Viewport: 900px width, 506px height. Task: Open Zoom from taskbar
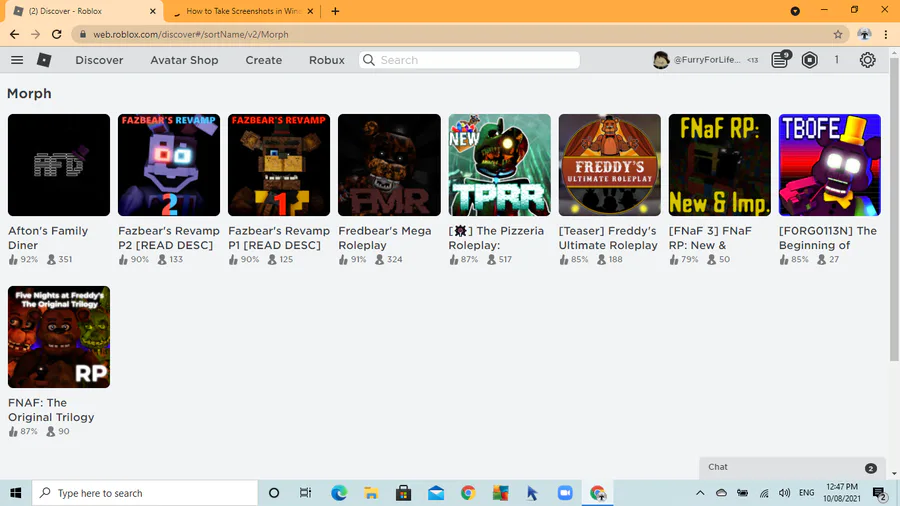click(565, 493)
